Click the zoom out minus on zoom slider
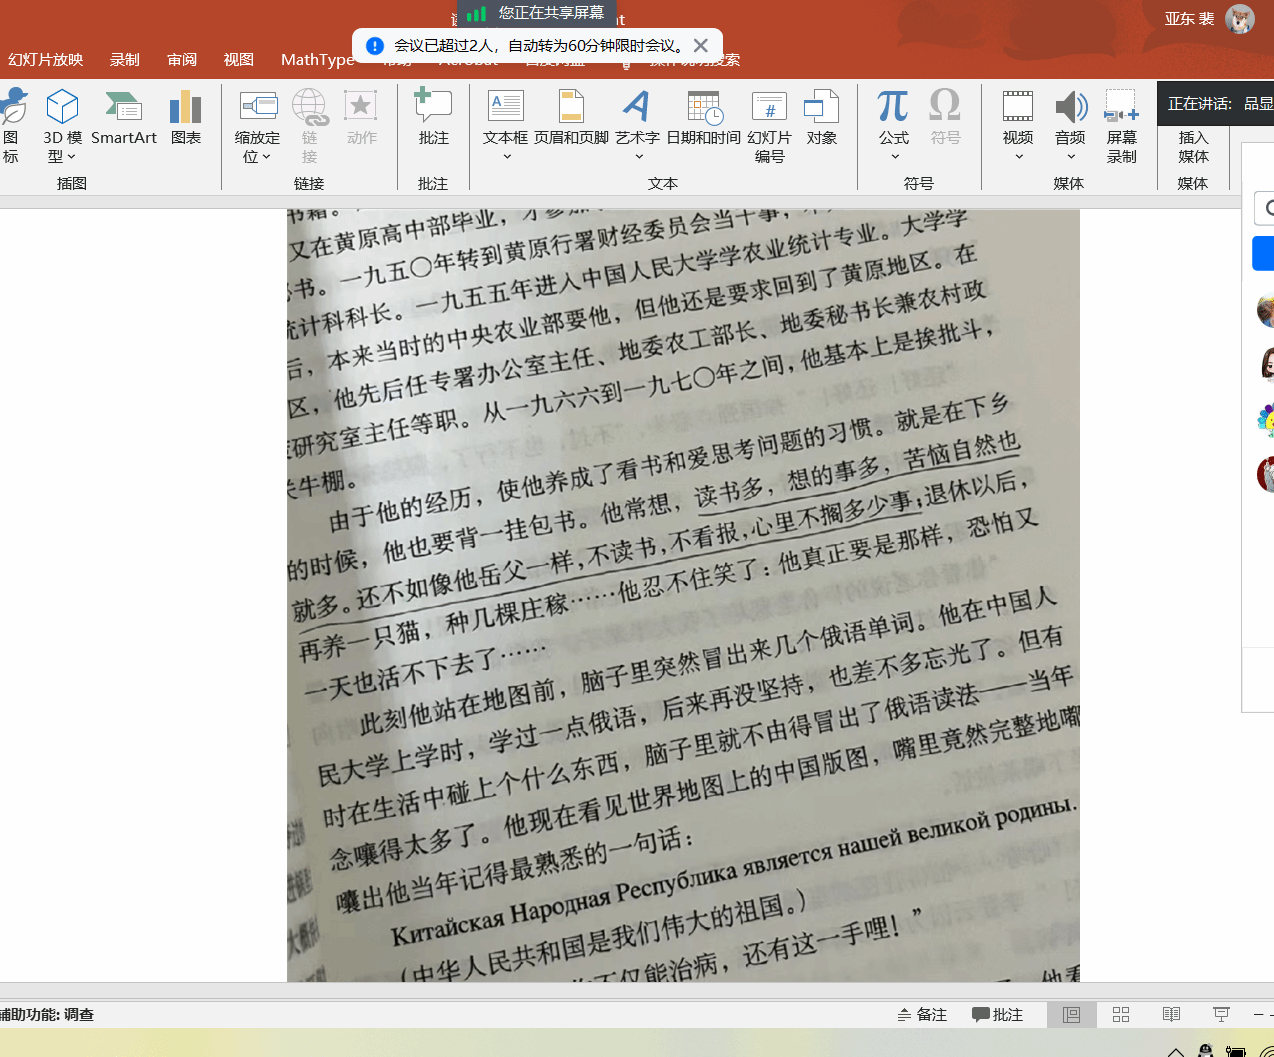1274x1057 pixels. click(1258, 1014)
